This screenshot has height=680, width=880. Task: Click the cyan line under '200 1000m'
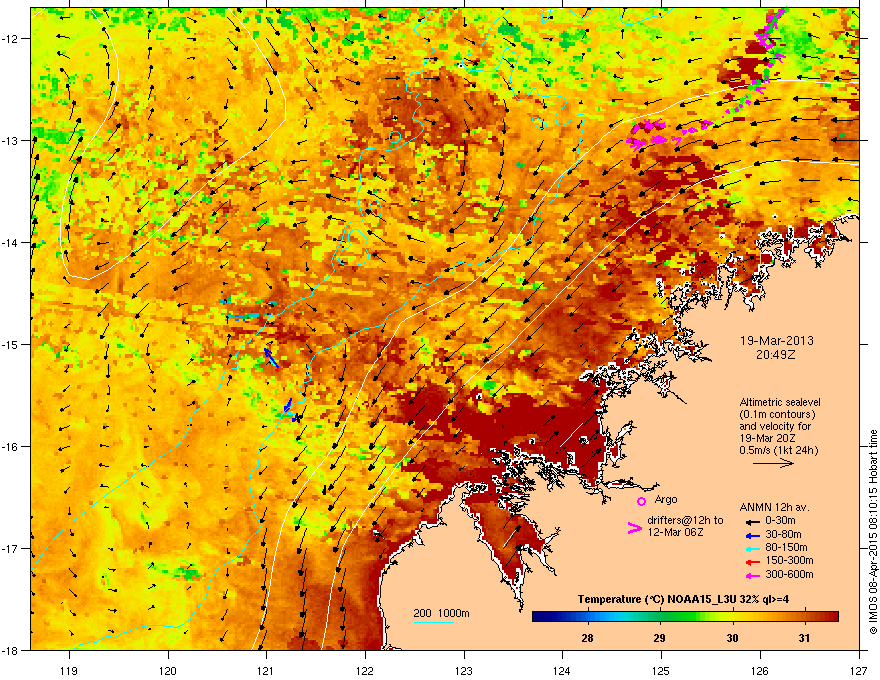(x=433, y=622)
